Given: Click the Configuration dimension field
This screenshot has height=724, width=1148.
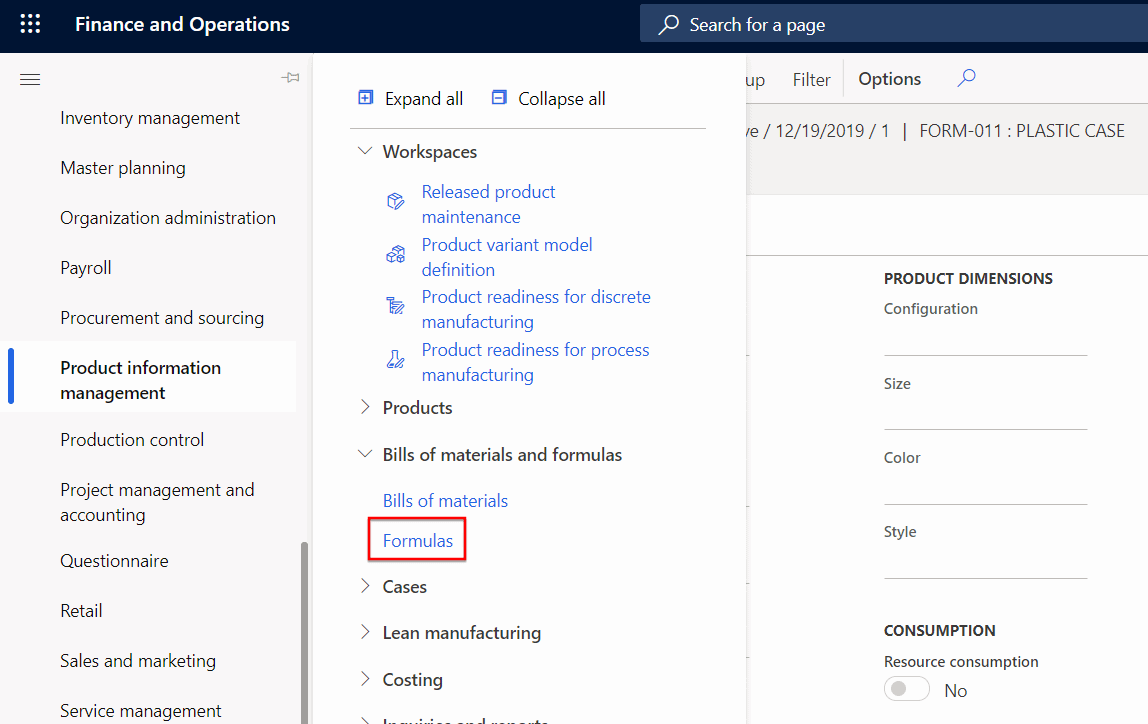Looking at the screenshot, I should click(x=985, y=340).
